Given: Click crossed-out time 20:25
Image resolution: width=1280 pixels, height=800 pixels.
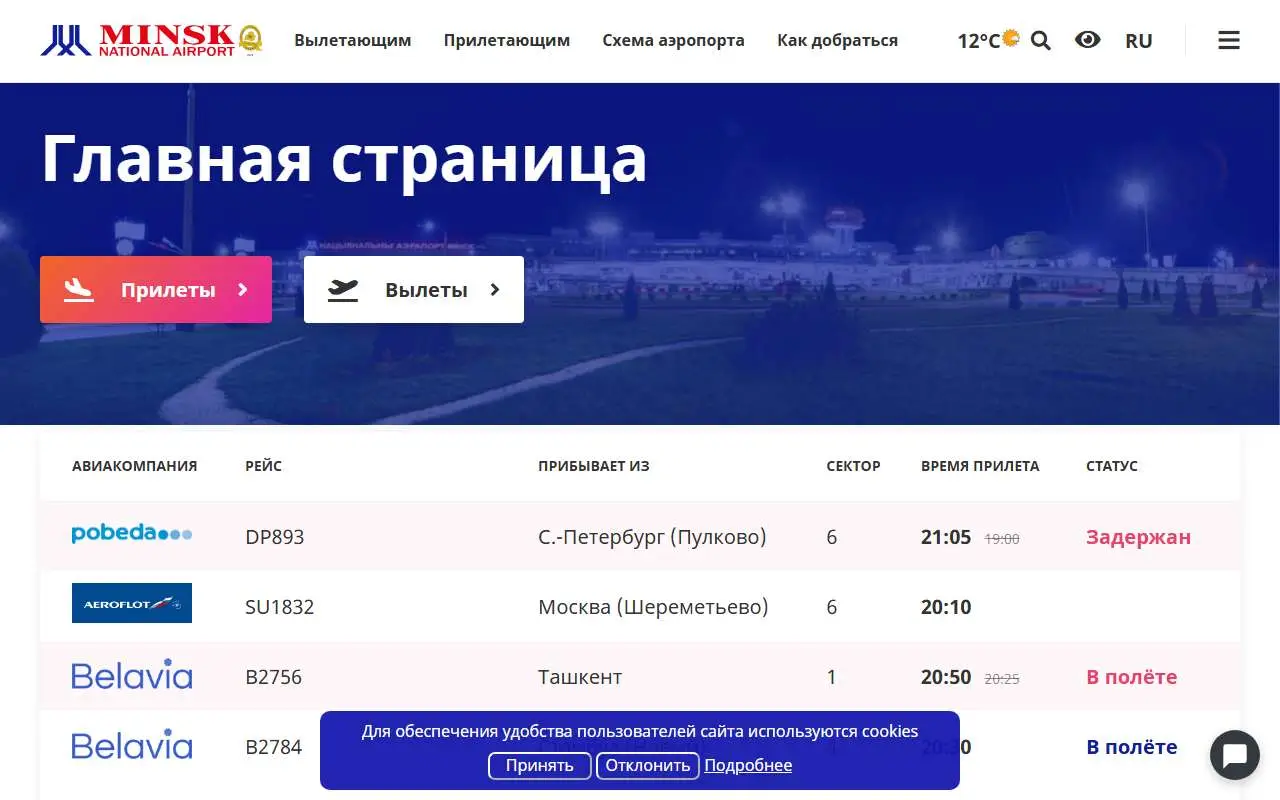Looking at the screenshot, I should click(x=1002, y=679).
